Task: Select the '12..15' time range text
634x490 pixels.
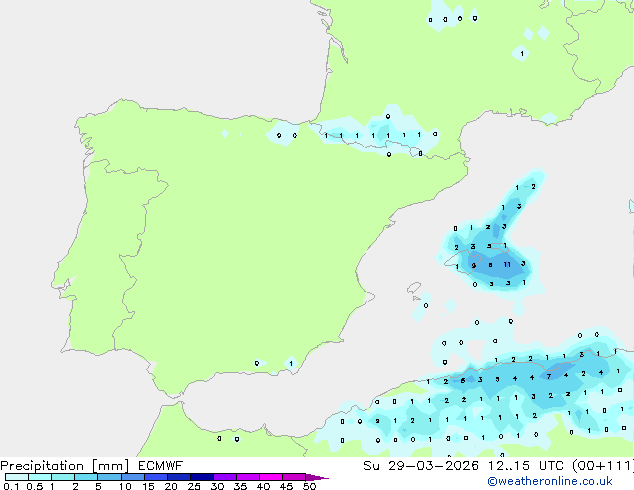Action: pos(509,466)
